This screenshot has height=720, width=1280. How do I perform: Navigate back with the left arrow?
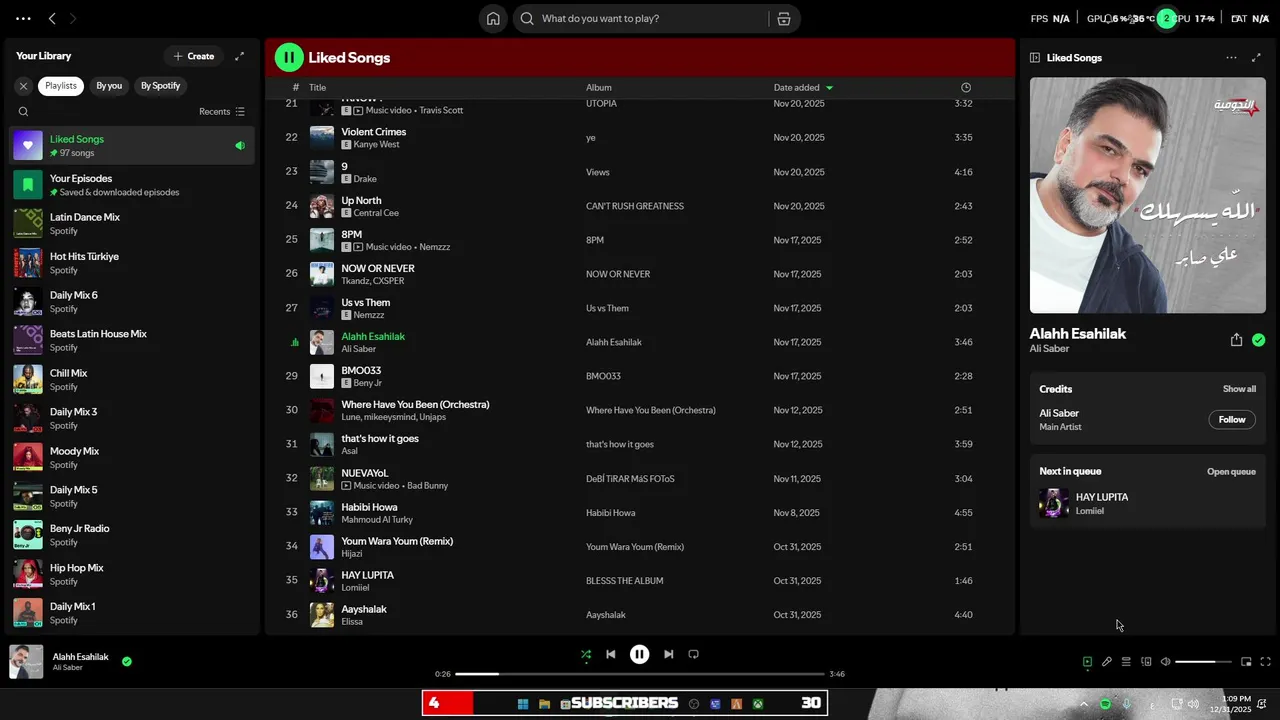pos(52,18)
